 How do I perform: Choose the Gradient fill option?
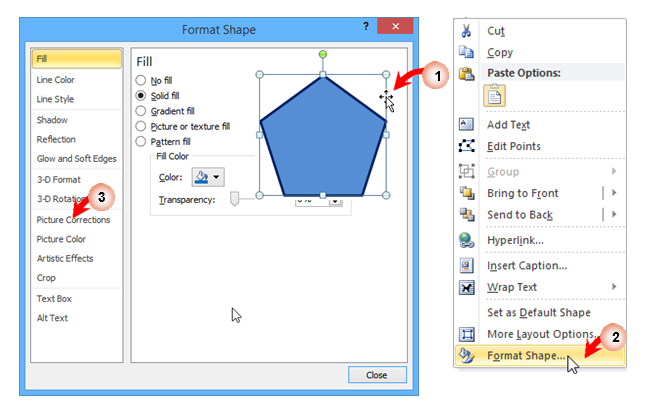[x=141, y=111]
